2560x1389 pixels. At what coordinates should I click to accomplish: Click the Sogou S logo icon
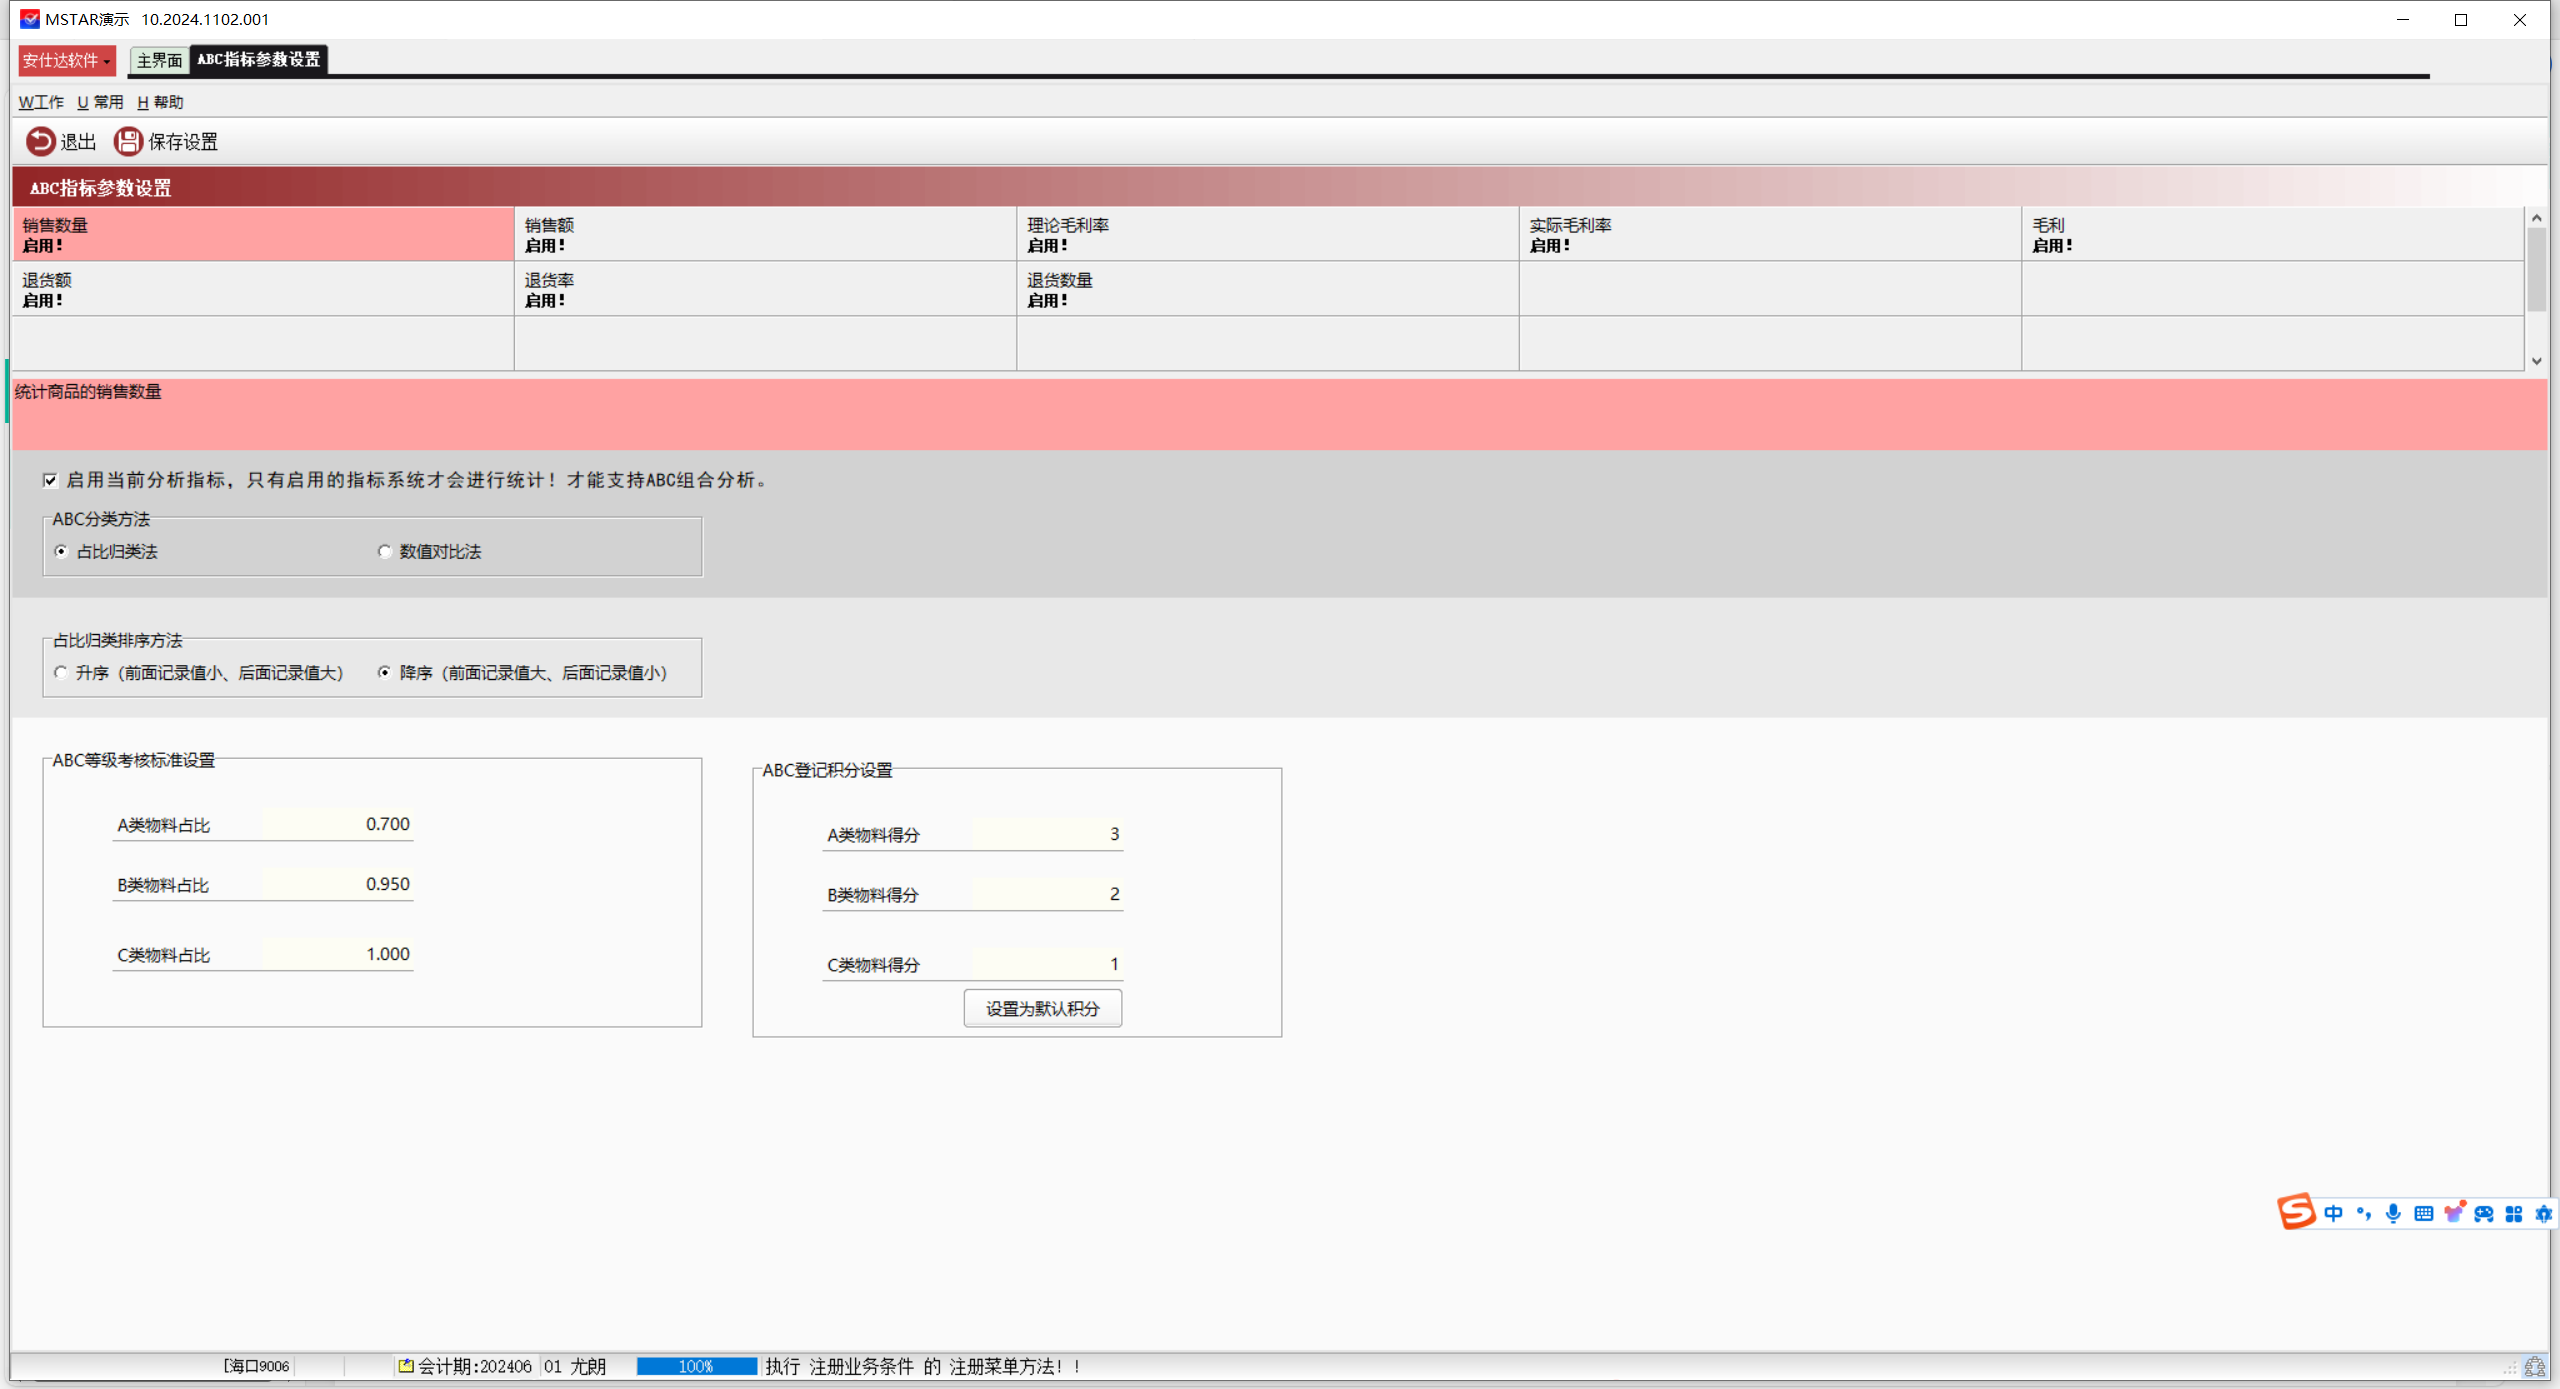[2296, 1212]
